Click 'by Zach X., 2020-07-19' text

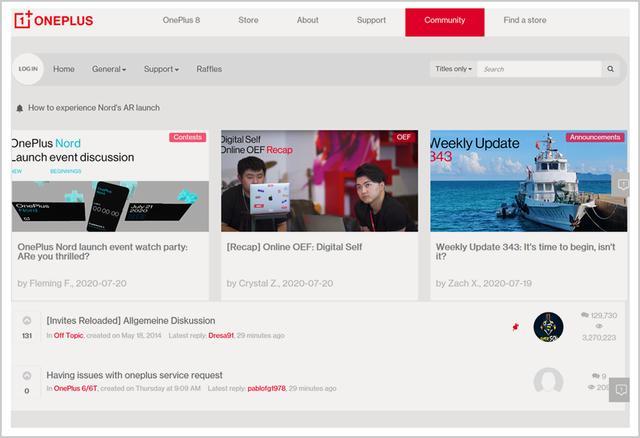point(484,283)
